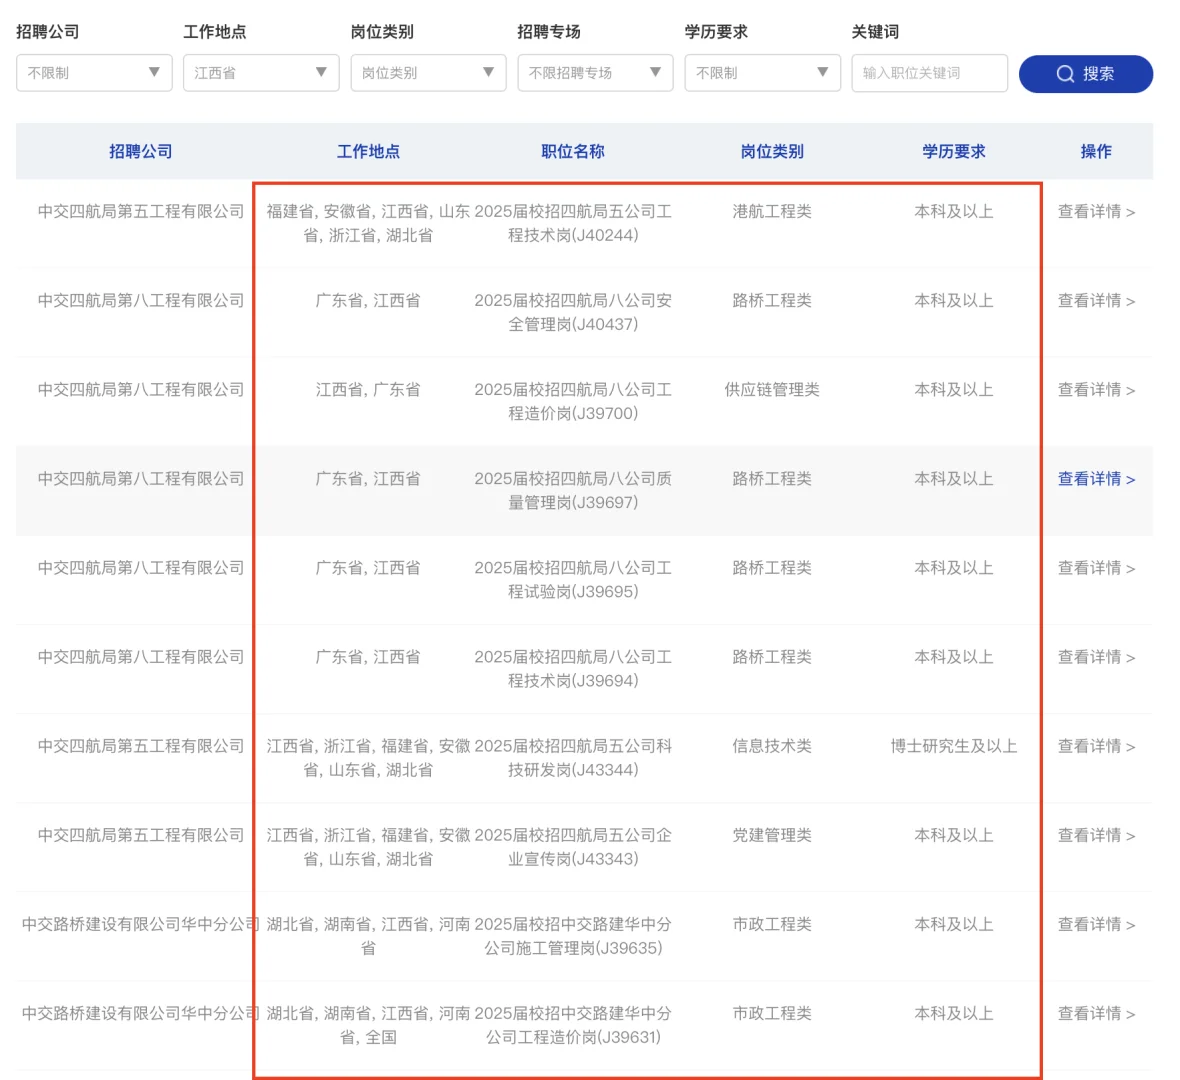Click location cell in the J39631 row
Image resolution: width=1180 pixels, height=1080 pixels.
[368, 1025]
